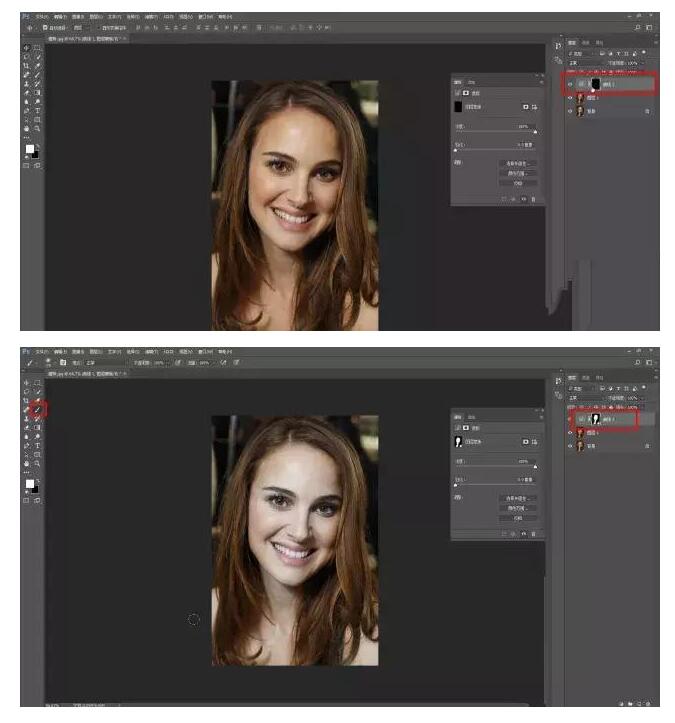675x723 pixels.
Task: Pick the Zoom tool in the lower screenshot
Action: coord(37,463)
